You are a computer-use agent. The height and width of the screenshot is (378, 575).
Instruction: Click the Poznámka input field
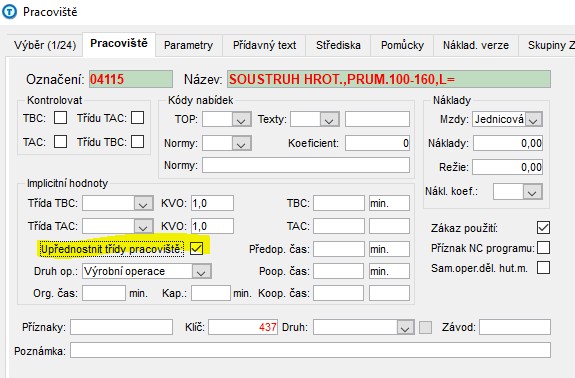pyautogui.click(x=310, y=350)
